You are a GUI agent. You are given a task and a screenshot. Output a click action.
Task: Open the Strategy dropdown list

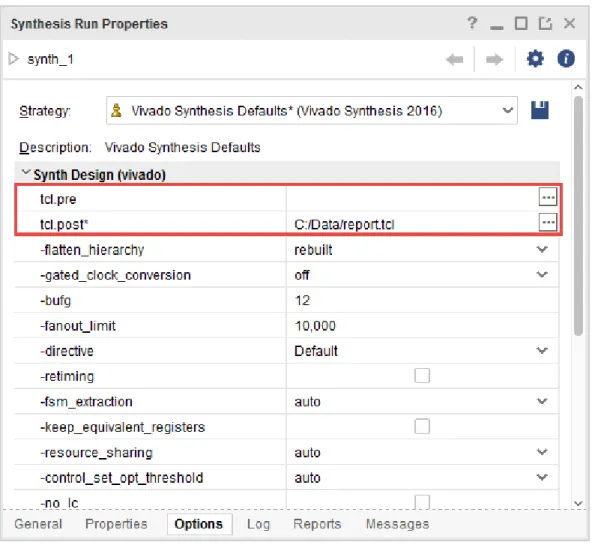tap(508, 111)
